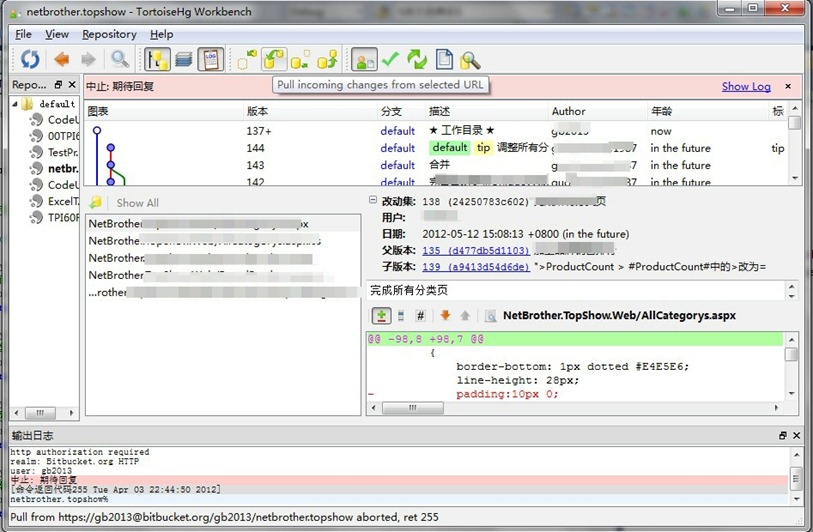Follow the Show Log link

[x=746, y=87]
